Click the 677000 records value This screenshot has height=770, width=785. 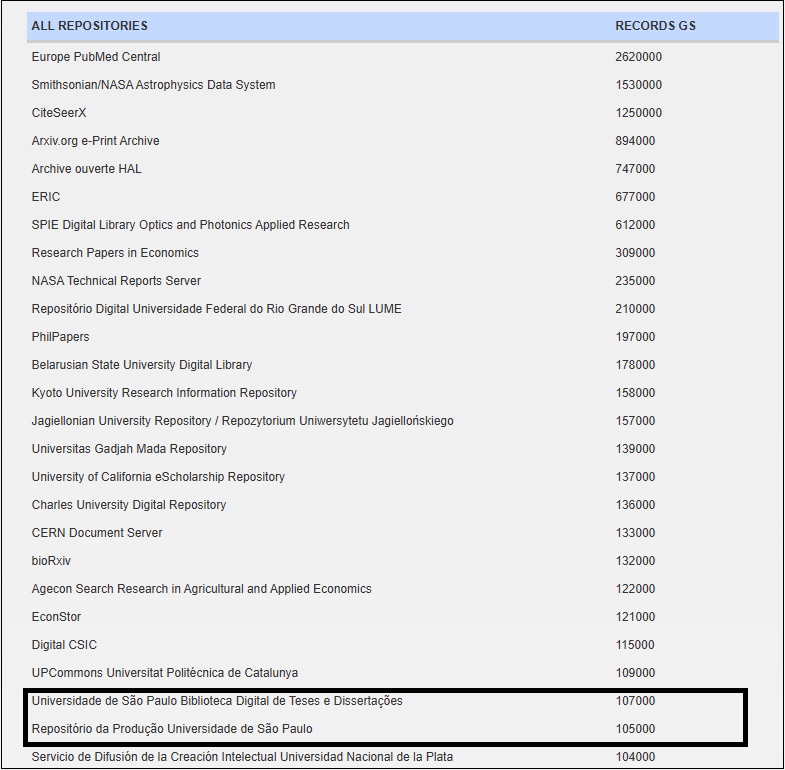coord(635,197)
